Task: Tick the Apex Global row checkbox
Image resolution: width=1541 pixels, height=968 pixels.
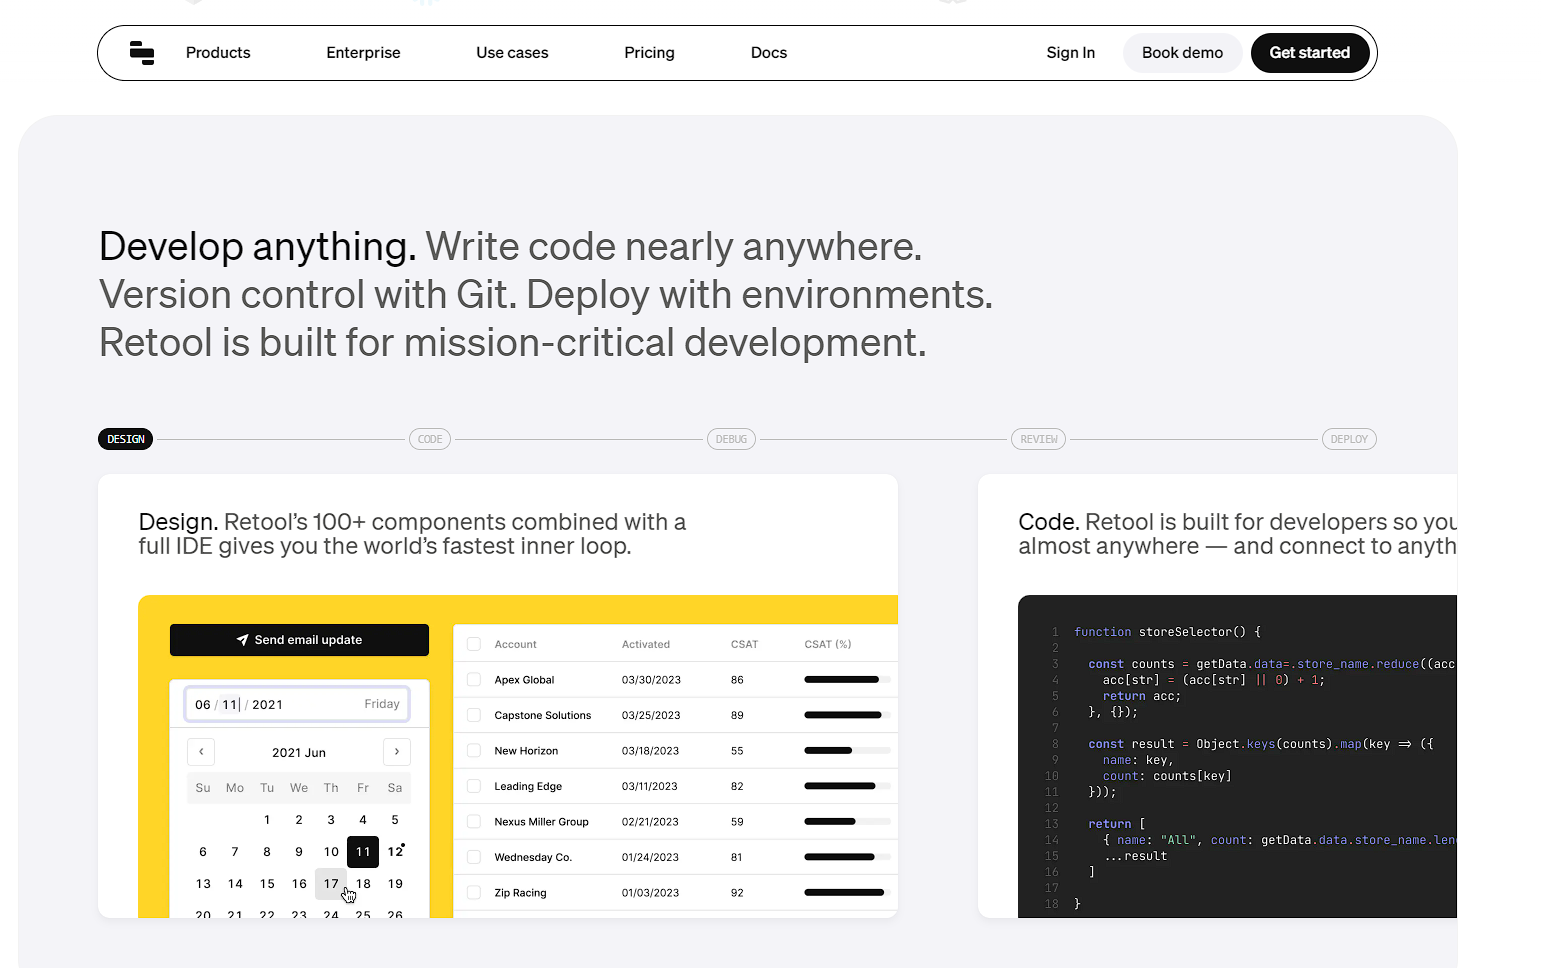Action: click(x=474, y=680)
